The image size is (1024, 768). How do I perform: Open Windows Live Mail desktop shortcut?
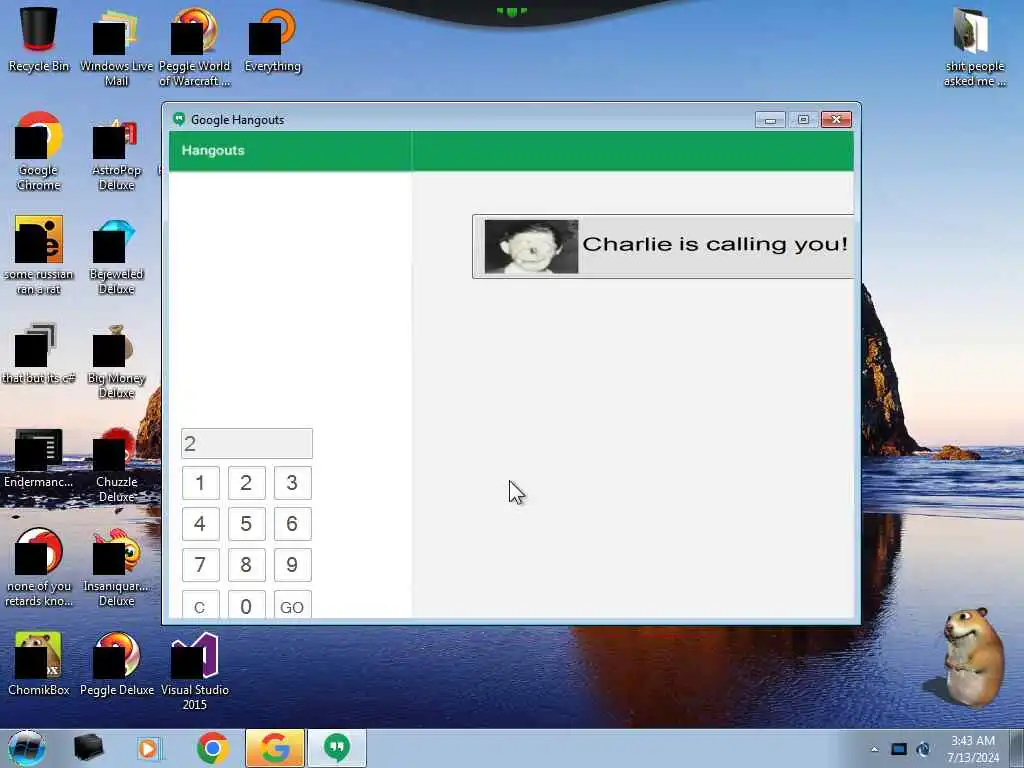pyautogui.click(x=116, y=47)
